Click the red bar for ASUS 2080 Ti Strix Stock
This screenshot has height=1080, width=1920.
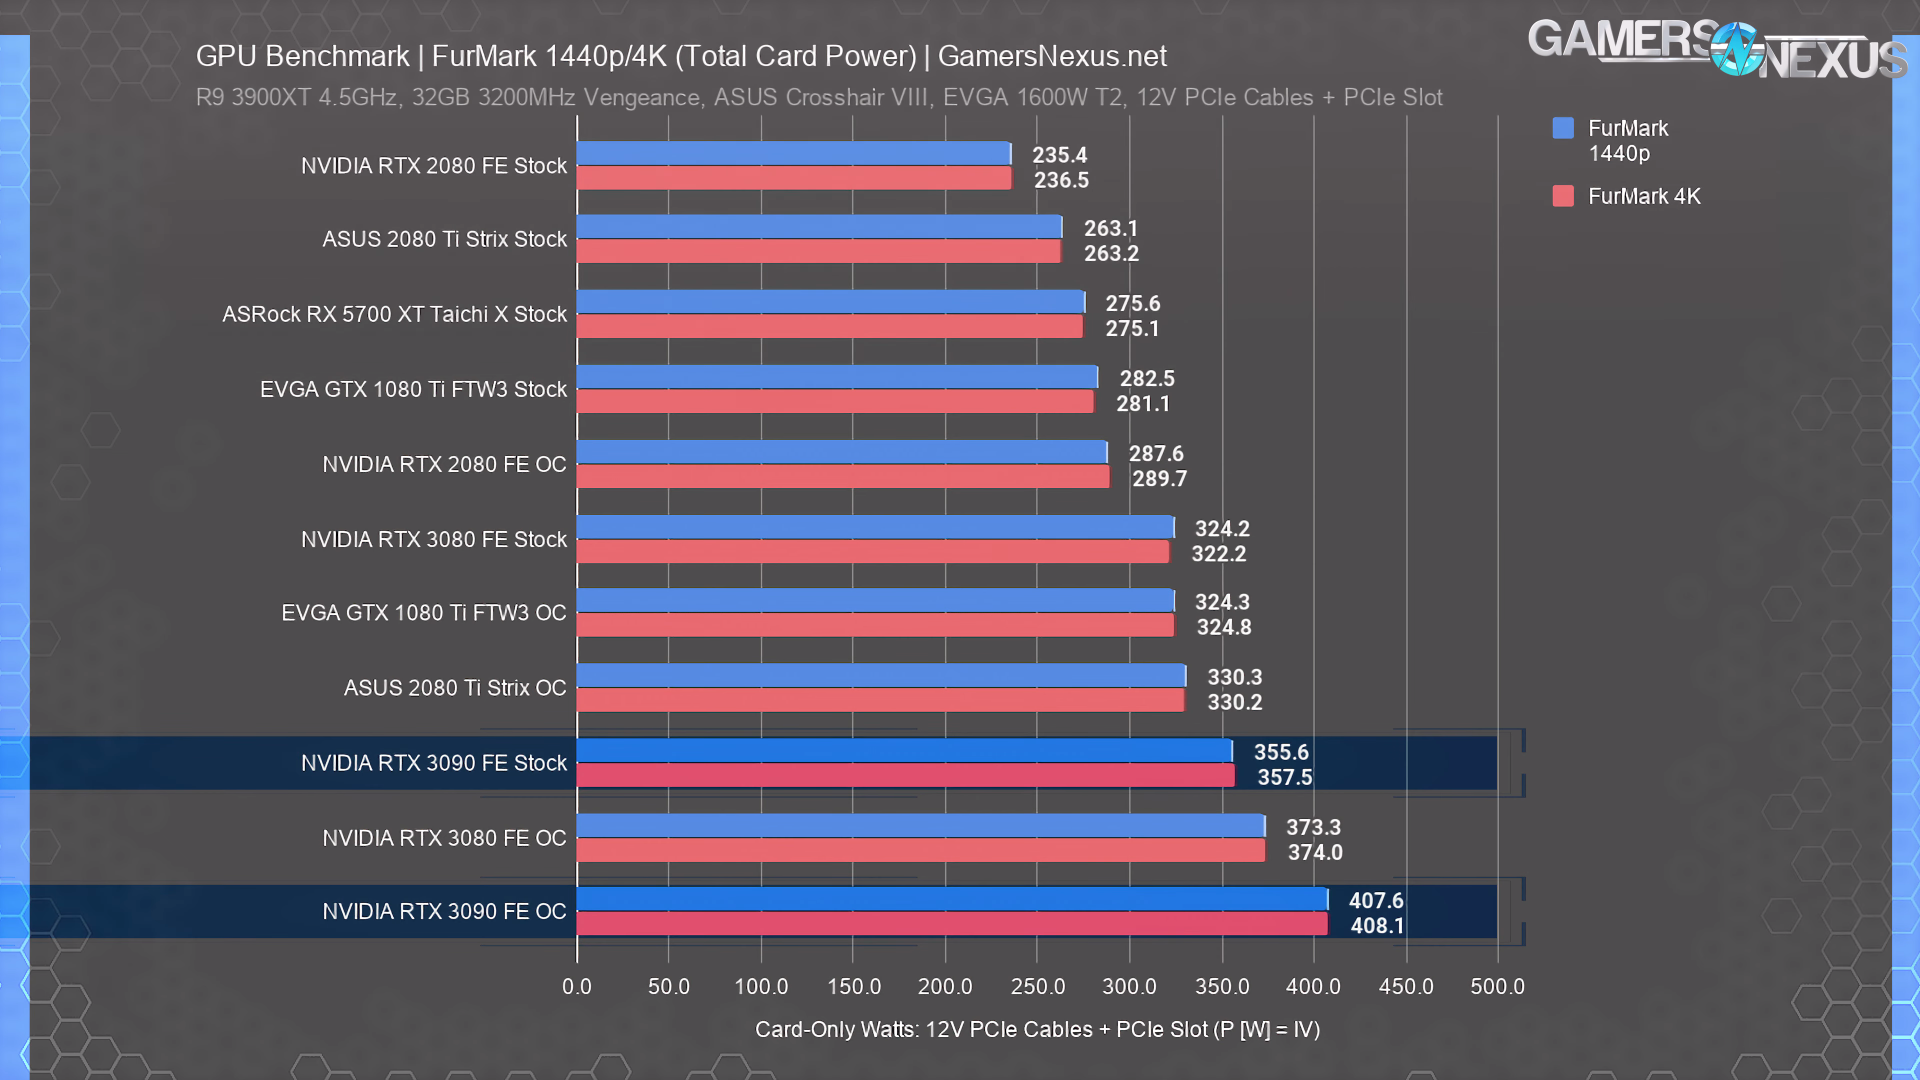[818, 252]
